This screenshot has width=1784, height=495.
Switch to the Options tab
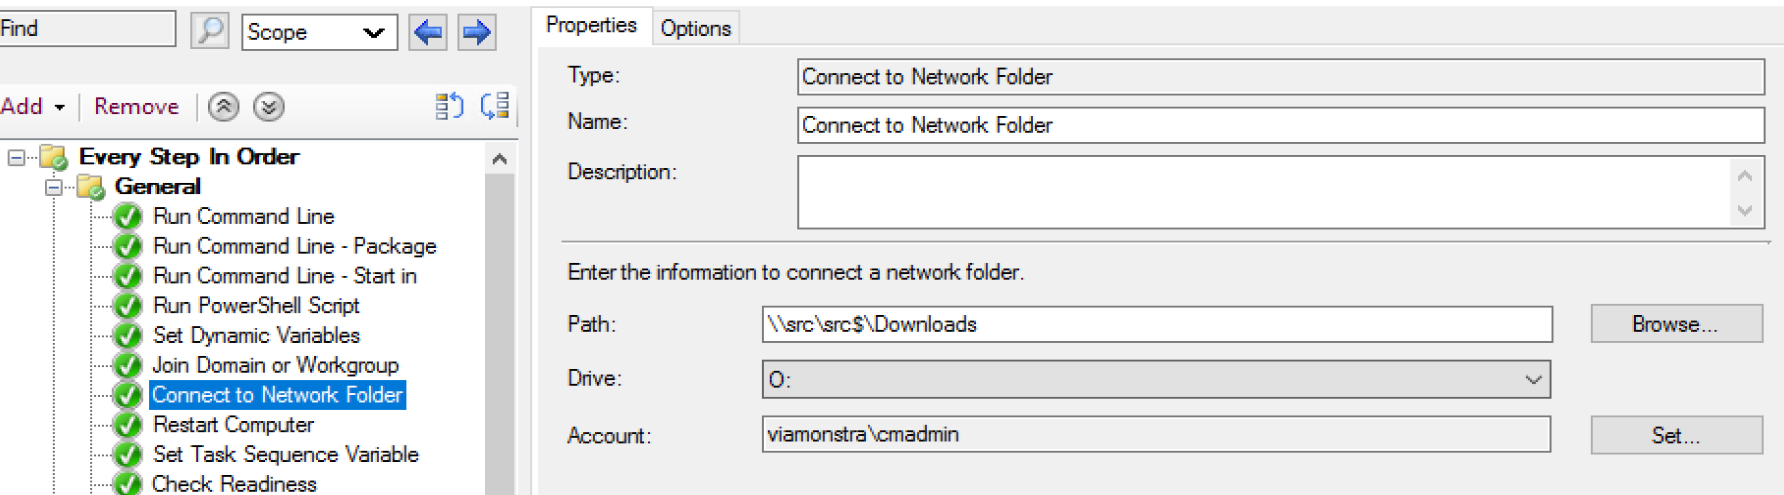[x=695, y=28]
